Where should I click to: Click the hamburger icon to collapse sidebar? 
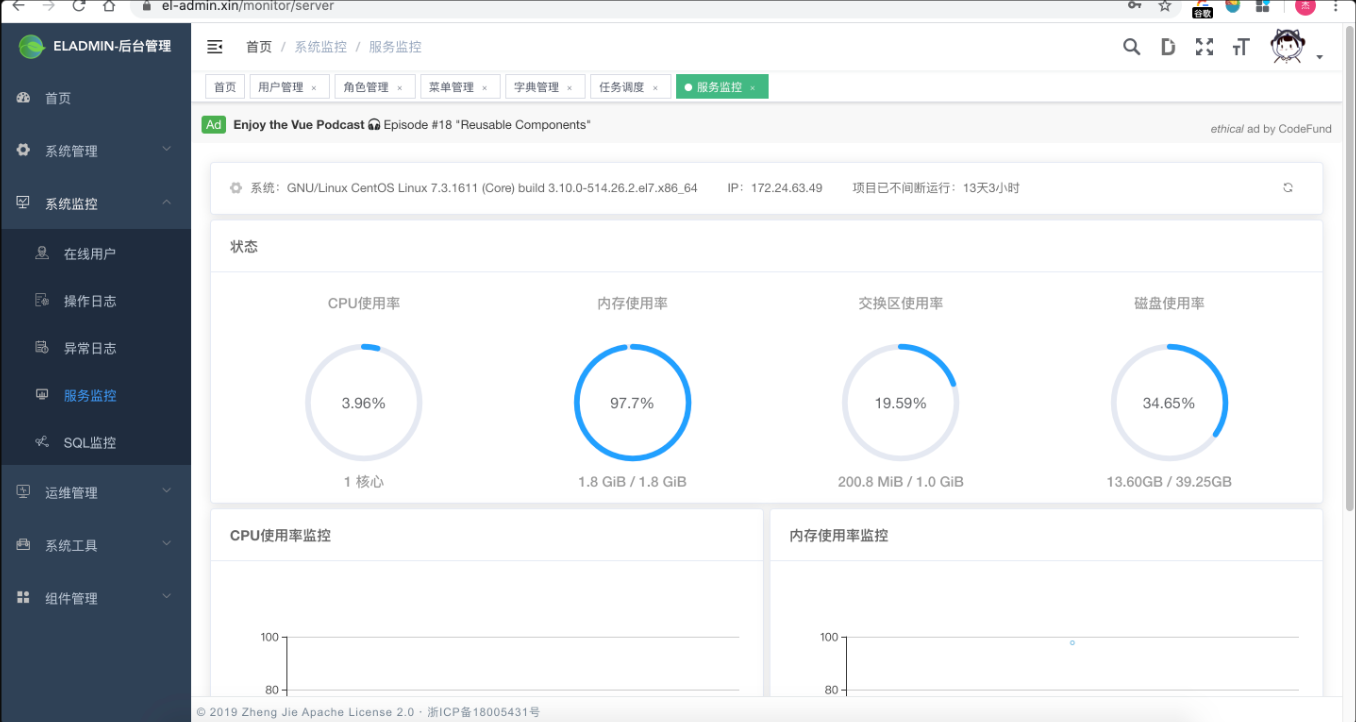point(214,46)
